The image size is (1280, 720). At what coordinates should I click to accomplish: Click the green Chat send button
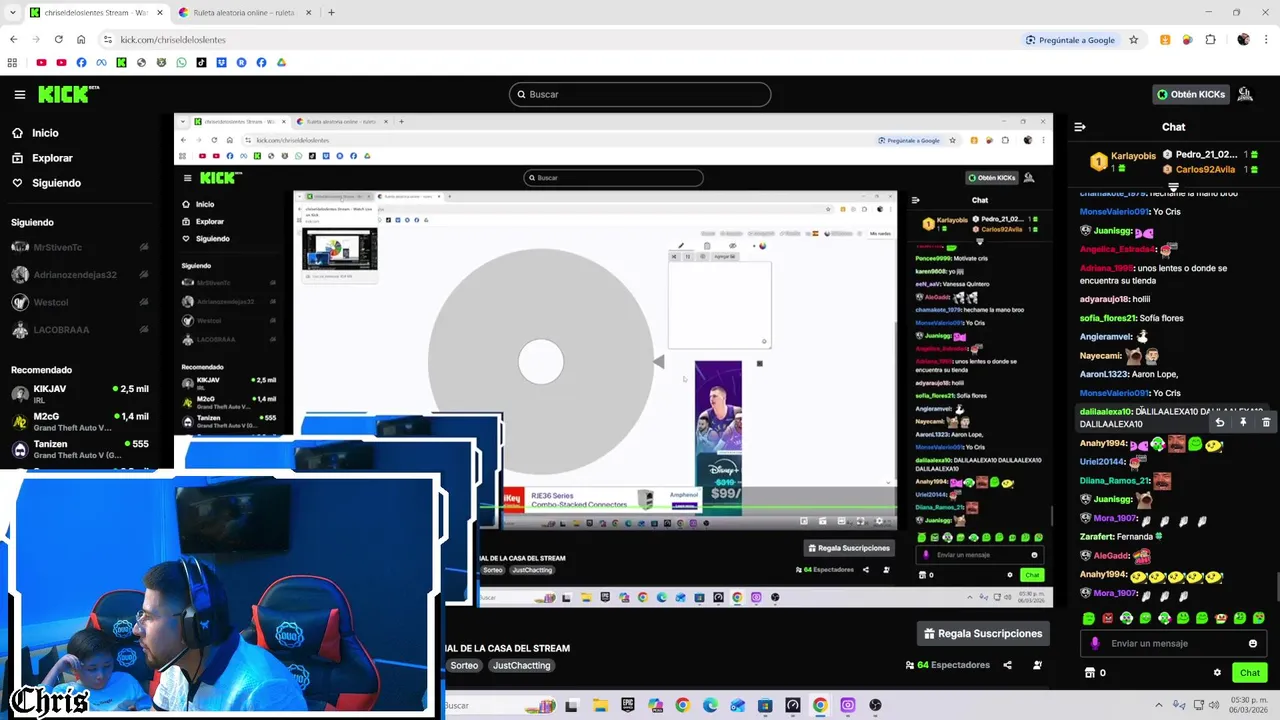point(1249,673)
